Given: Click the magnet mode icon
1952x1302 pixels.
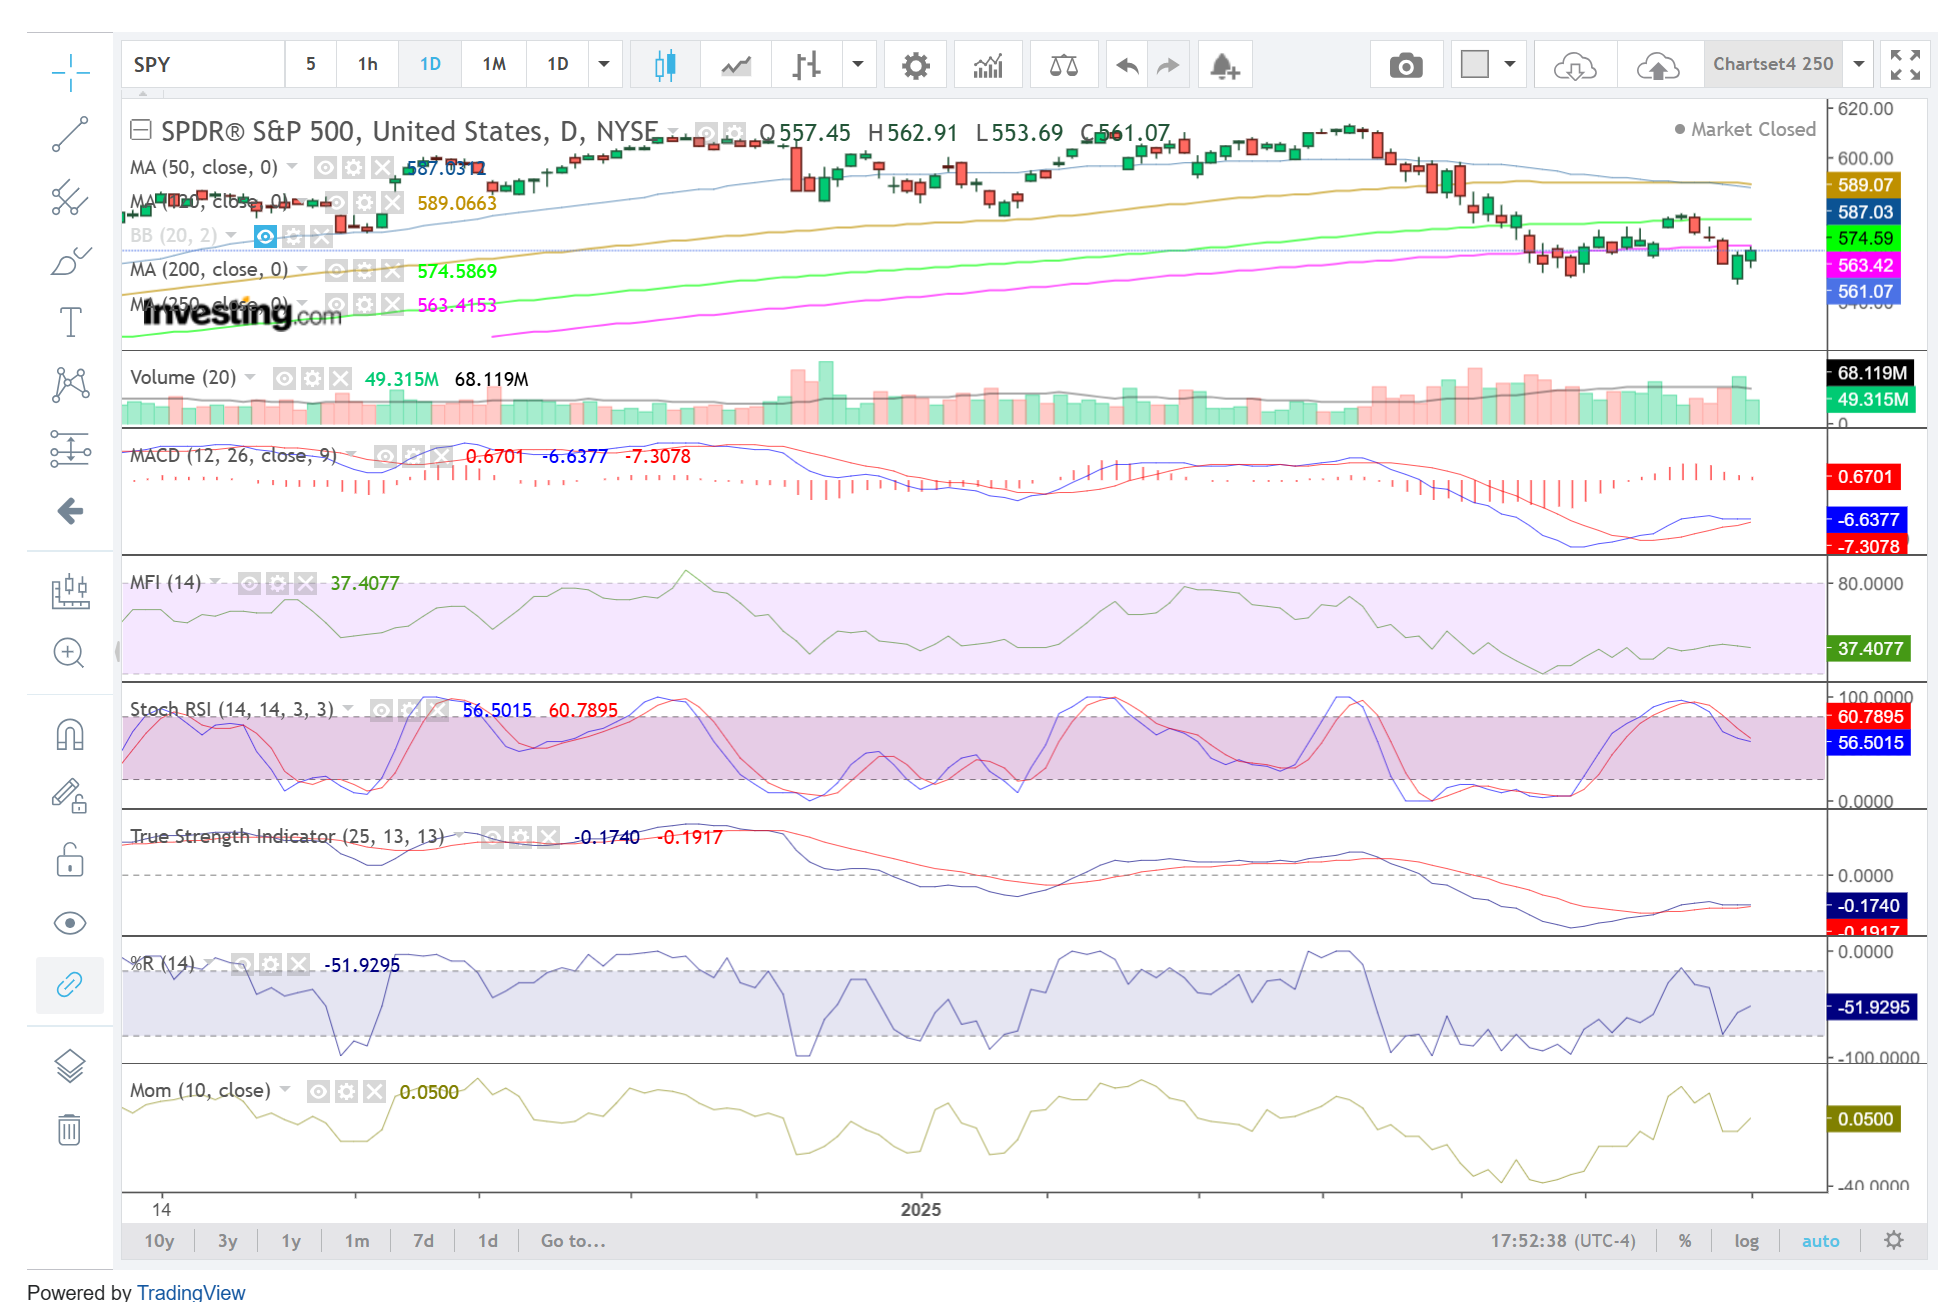Looking at the screenshot, I should tap(70, 735).
